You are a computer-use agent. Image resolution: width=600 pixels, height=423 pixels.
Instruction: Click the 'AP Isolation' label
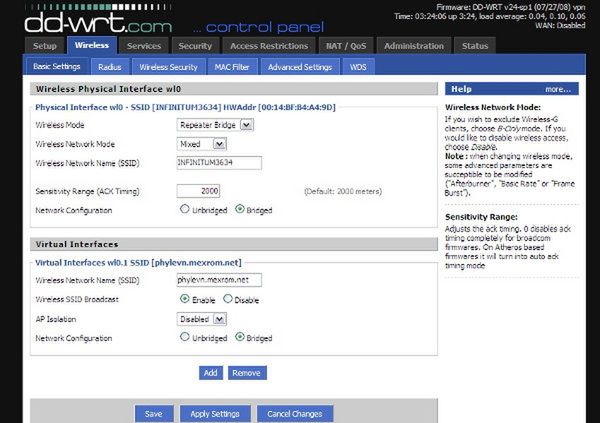point(56,319)
